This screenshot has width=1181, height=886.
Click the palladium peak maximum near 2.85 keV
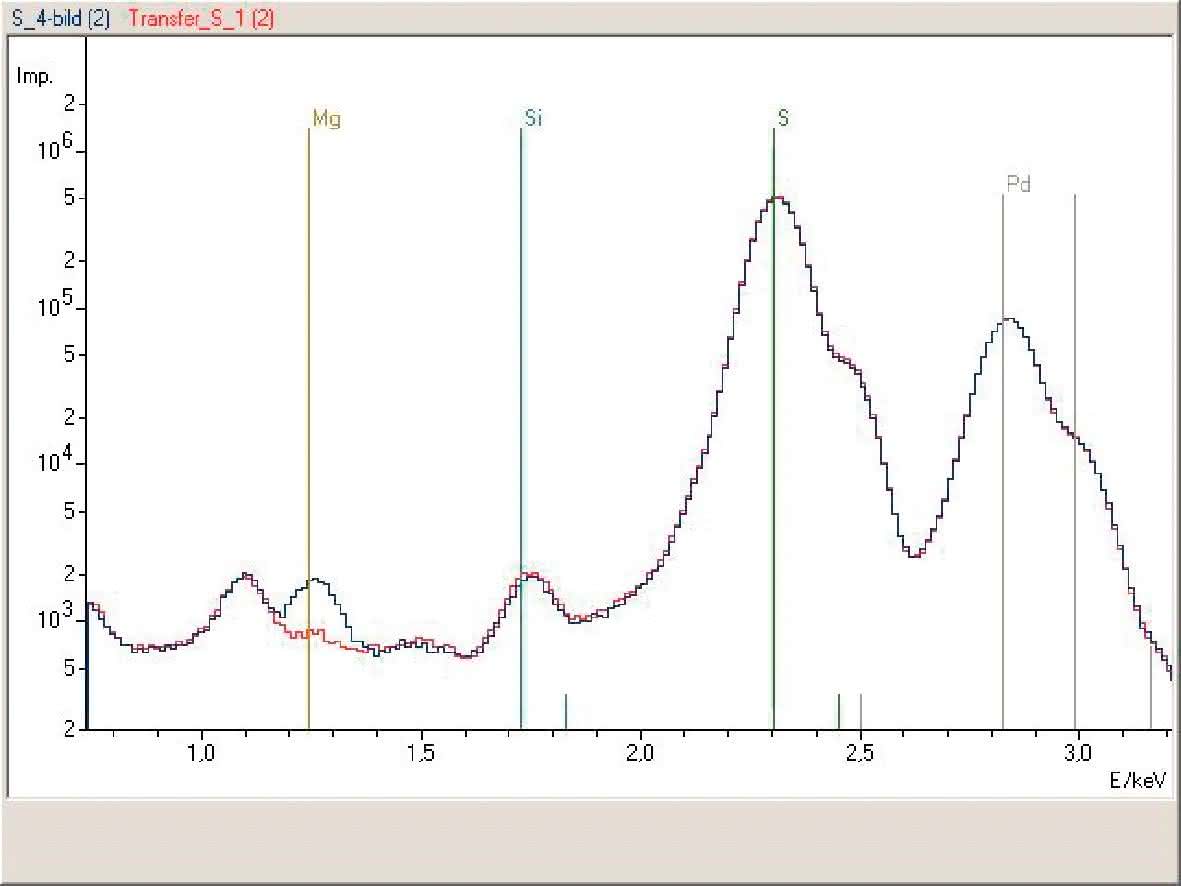[x=1009, y=319]
